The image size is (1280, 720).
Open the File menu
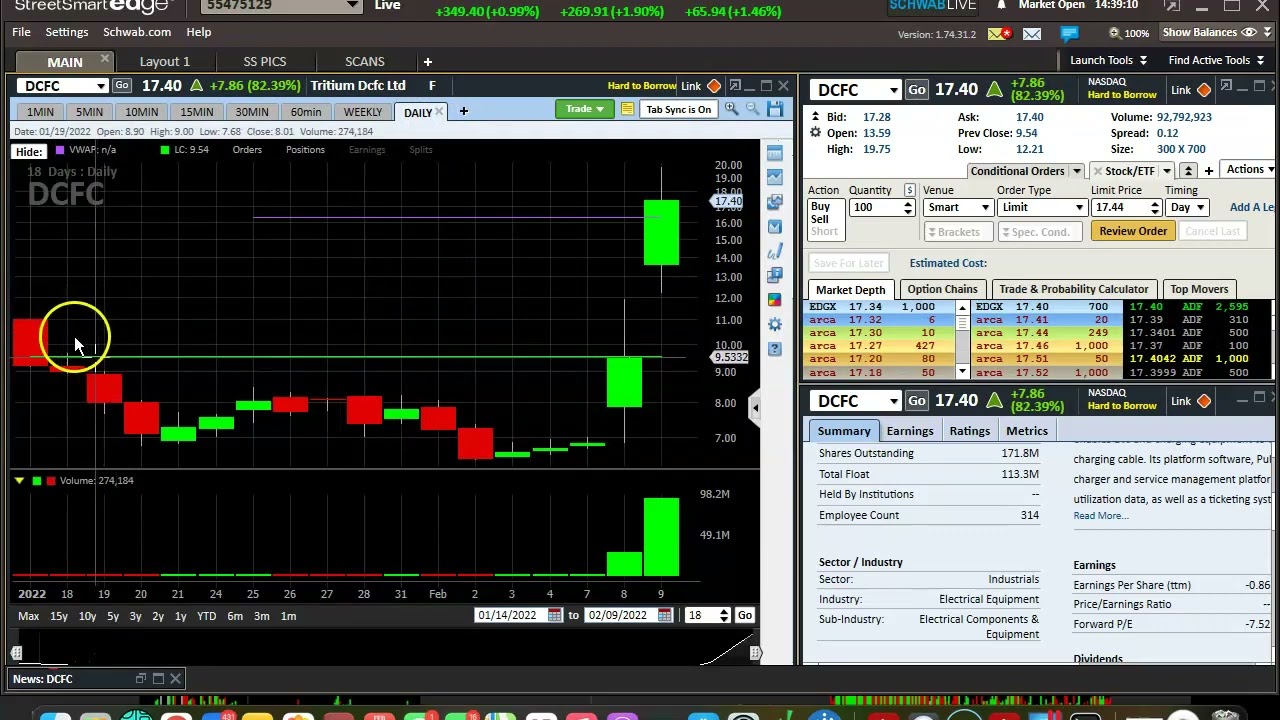(x=21, y=33)
